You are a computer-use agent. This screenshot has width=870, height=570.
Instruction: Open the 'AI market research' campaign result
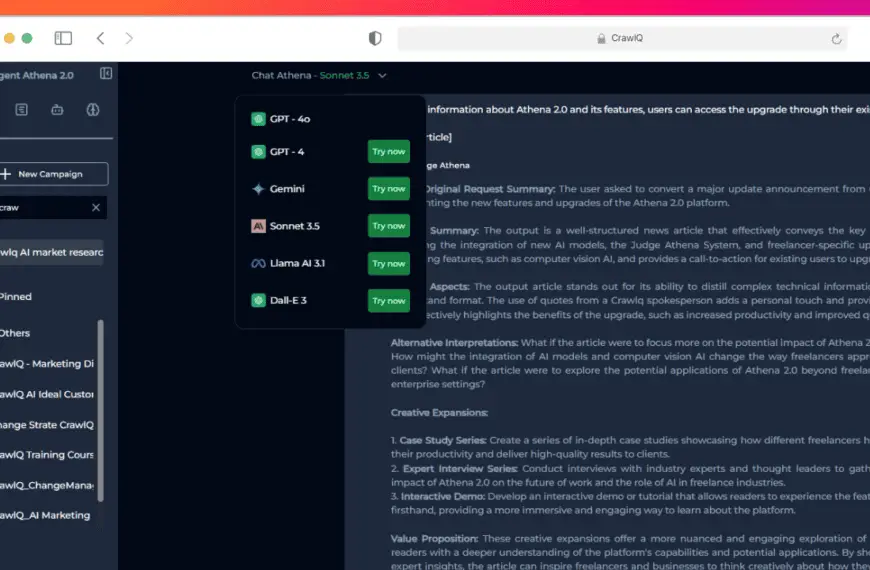point(52,252)
